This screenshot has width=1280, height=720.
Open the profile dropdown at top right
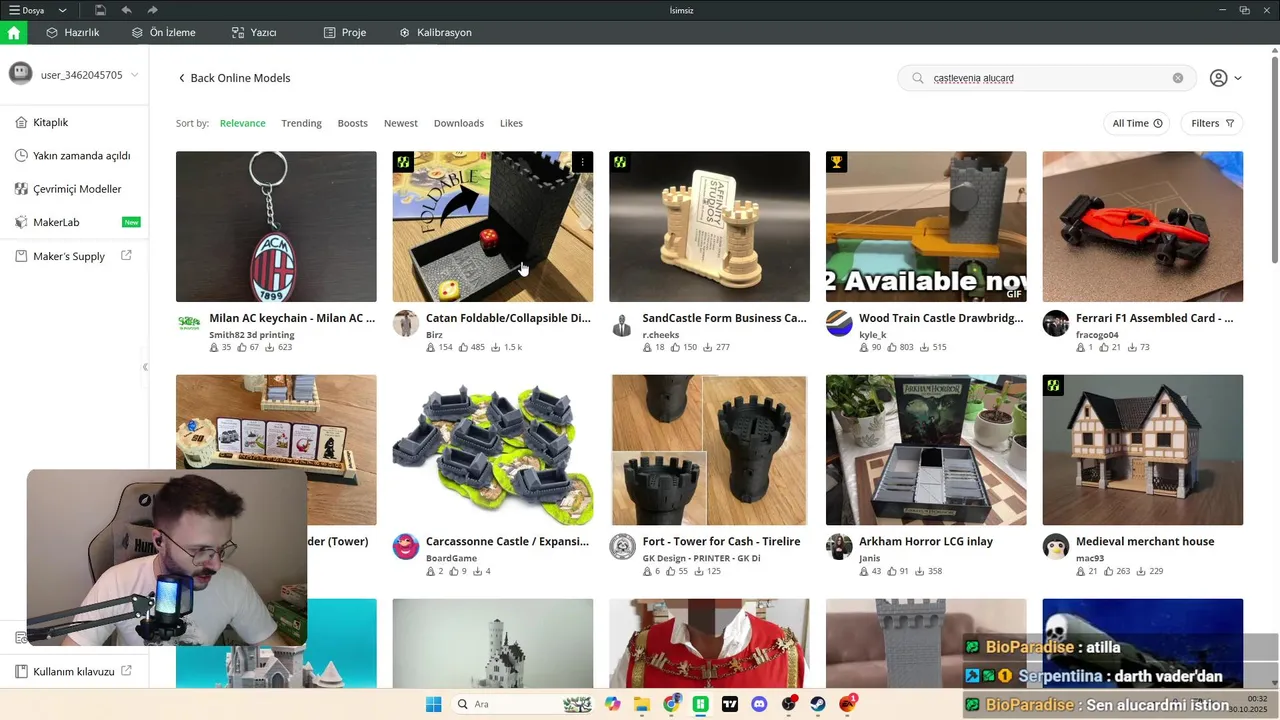tap(1225, 78)
